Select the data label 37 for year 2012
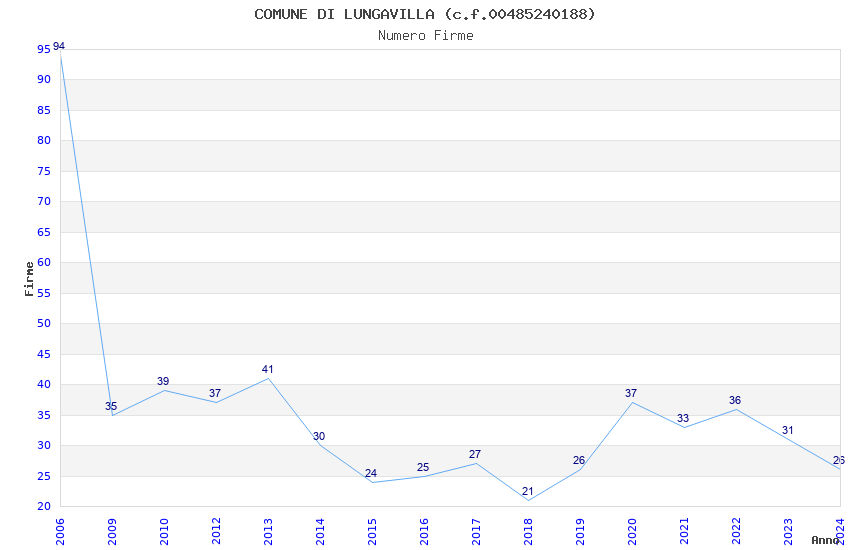Image resolution: width=850 pixels, height=550 pixels. coord(215,393)
